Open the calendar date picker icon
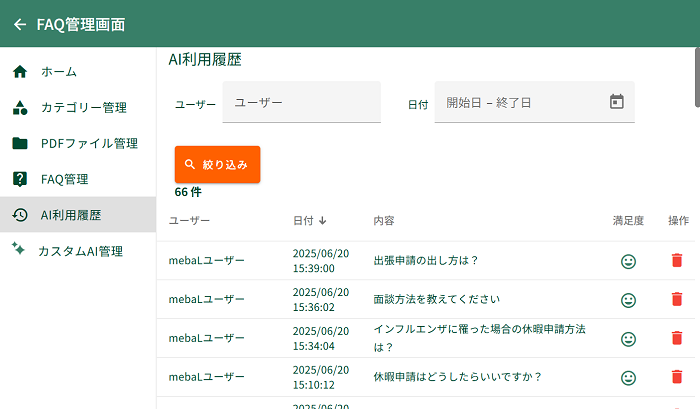Screen dimensions: 700x409 pyautogui.click(x=616, y=102)
